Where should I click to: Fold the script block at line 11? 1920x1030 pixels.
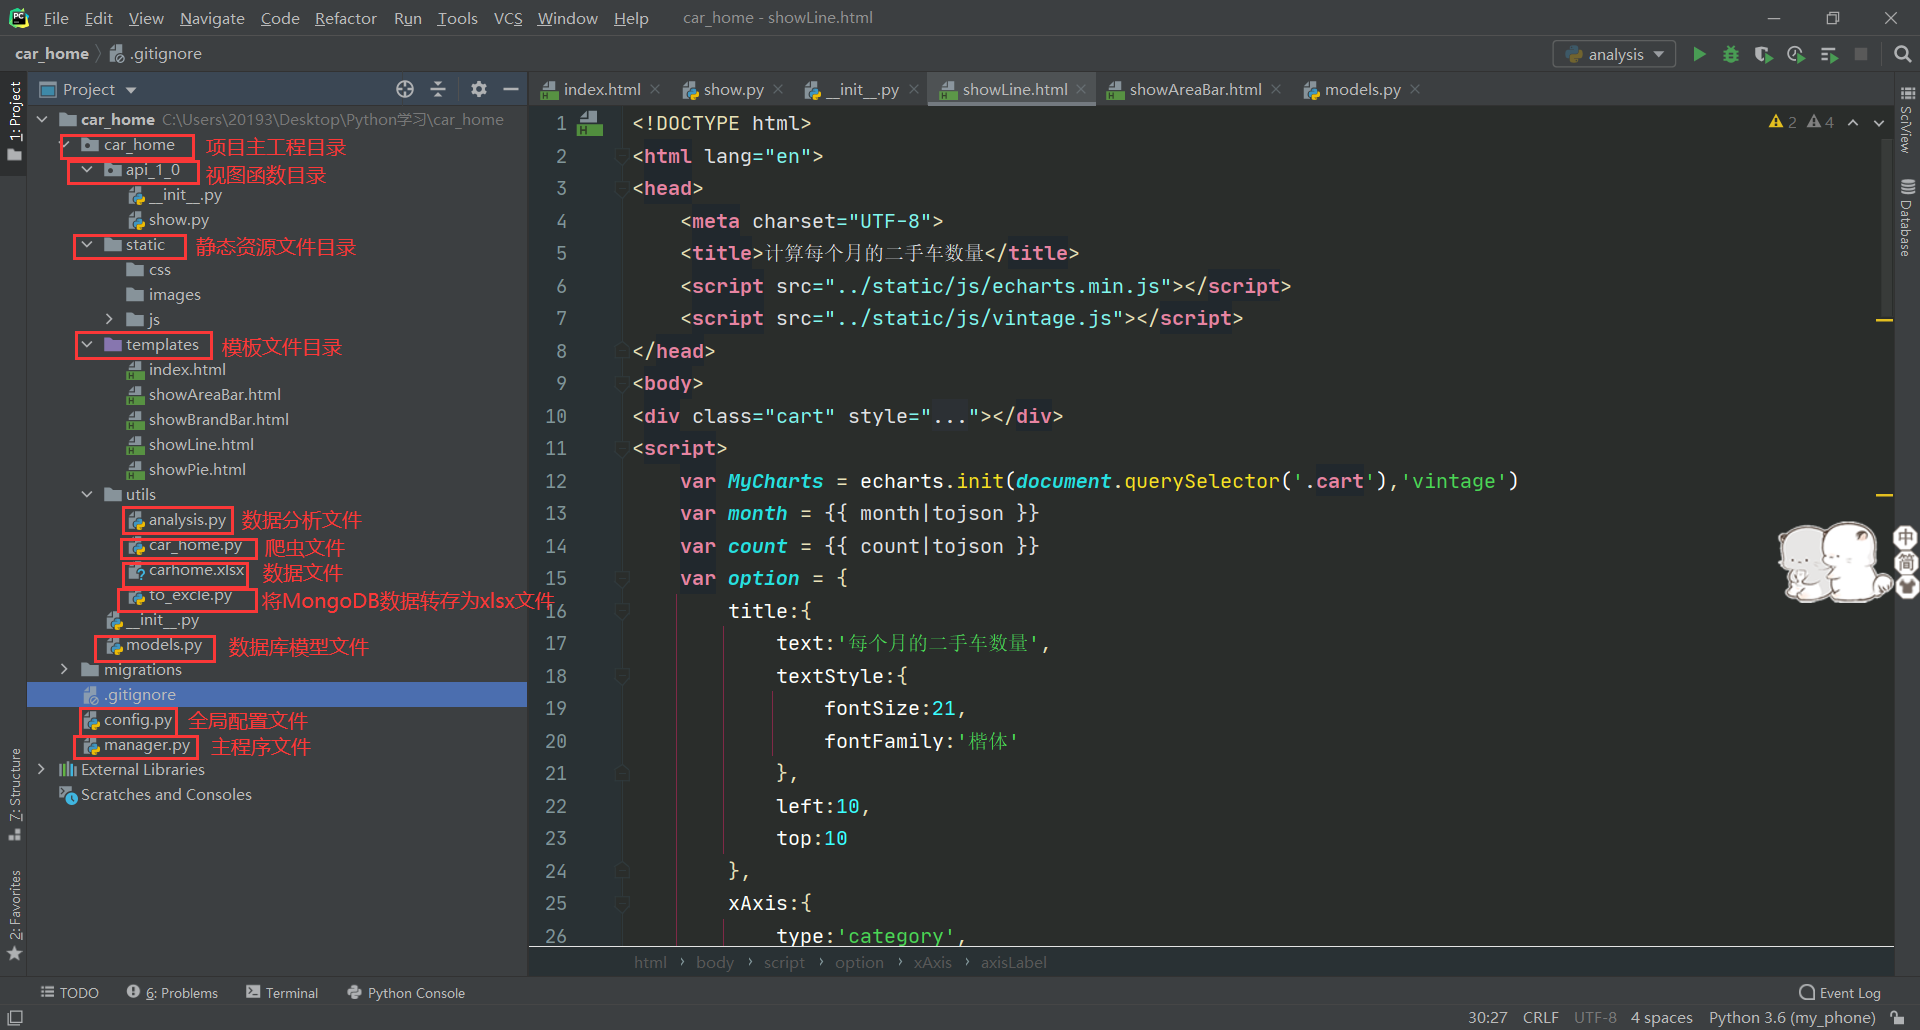pyautogui.click(x=621, y=448)
